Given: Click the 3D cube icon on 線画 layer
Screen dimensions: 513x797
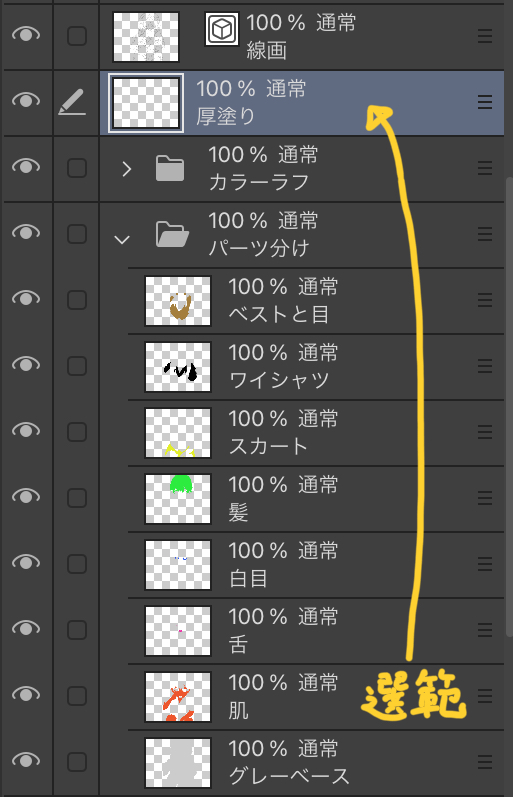Looking at the screenshot, I should coord(222,29).
